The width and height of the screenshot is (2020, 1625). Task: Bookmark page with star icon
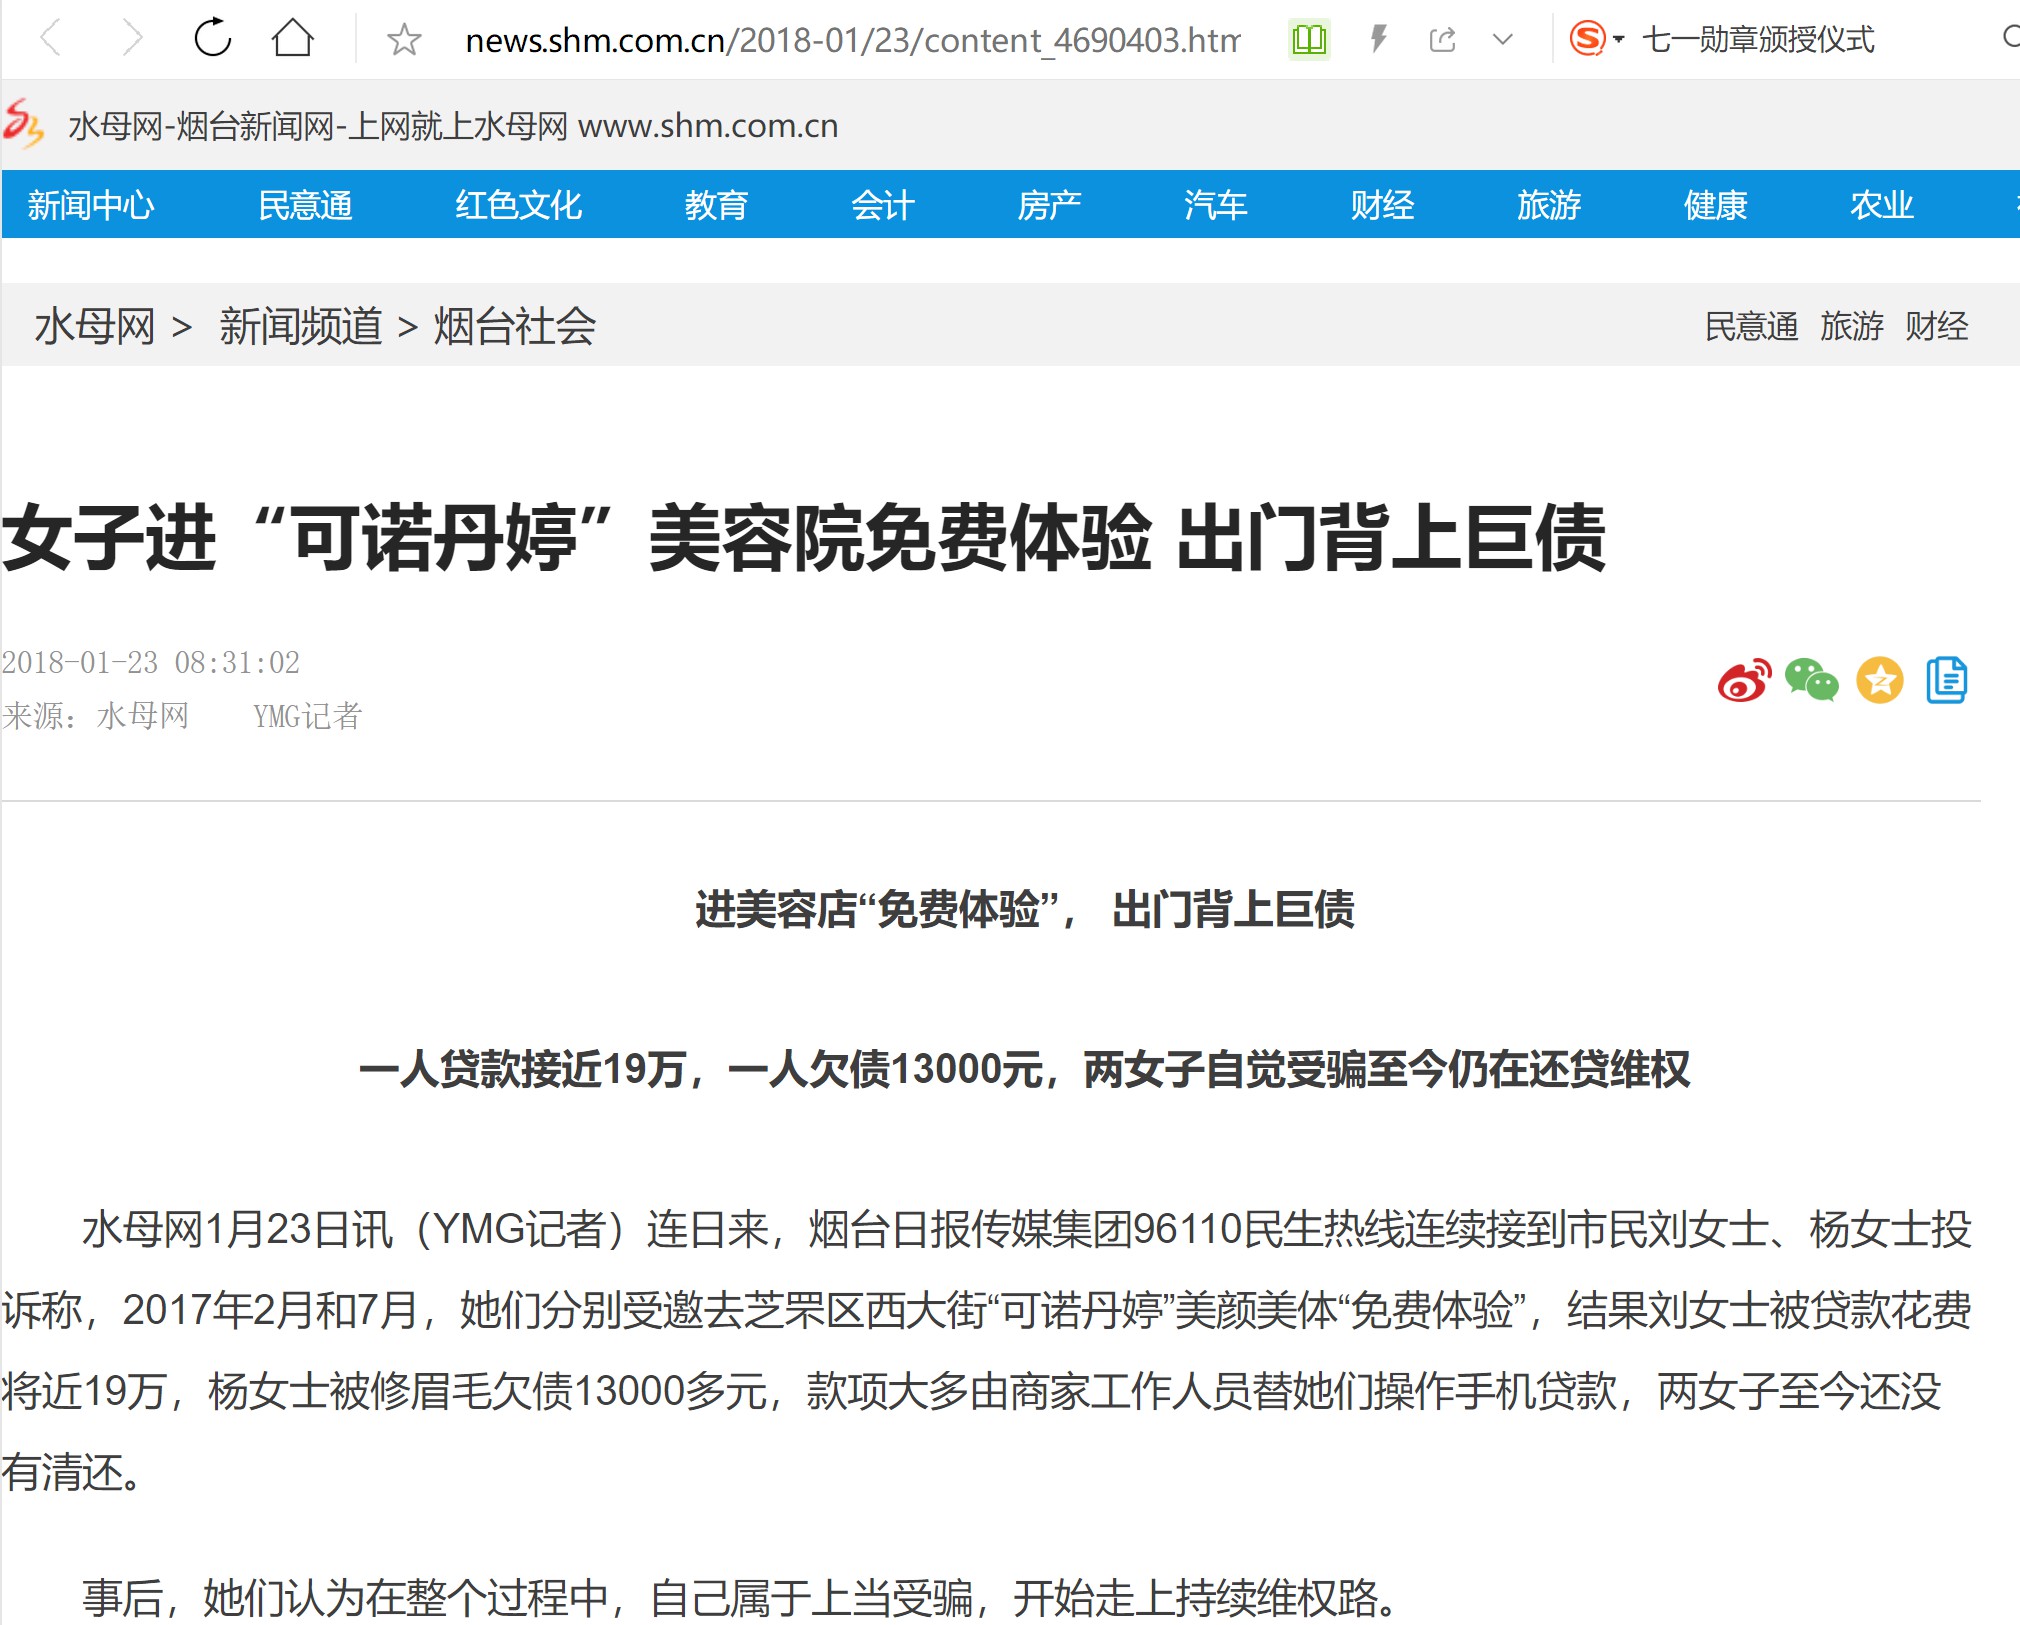404,40
